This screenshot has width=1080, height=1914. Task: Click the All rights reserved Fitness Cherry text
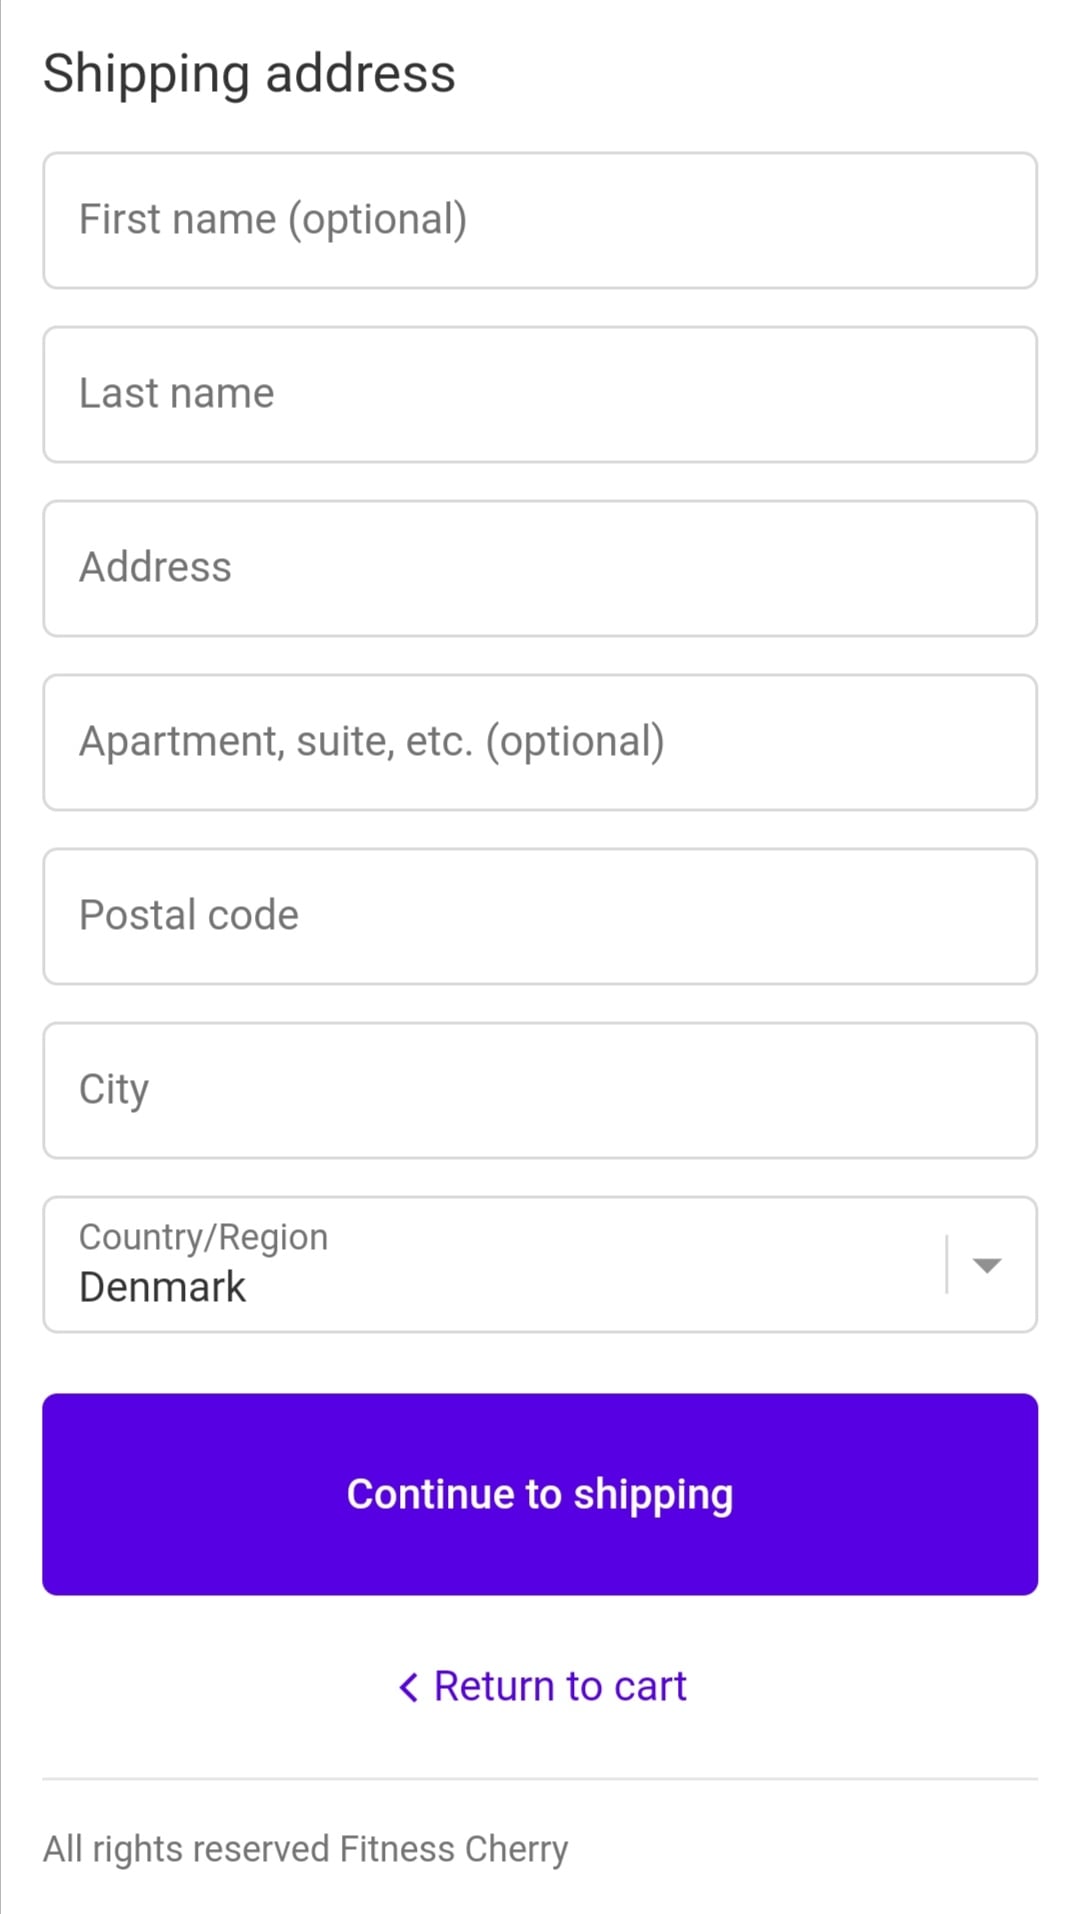pyautogui.click(x=305, y=1849)
